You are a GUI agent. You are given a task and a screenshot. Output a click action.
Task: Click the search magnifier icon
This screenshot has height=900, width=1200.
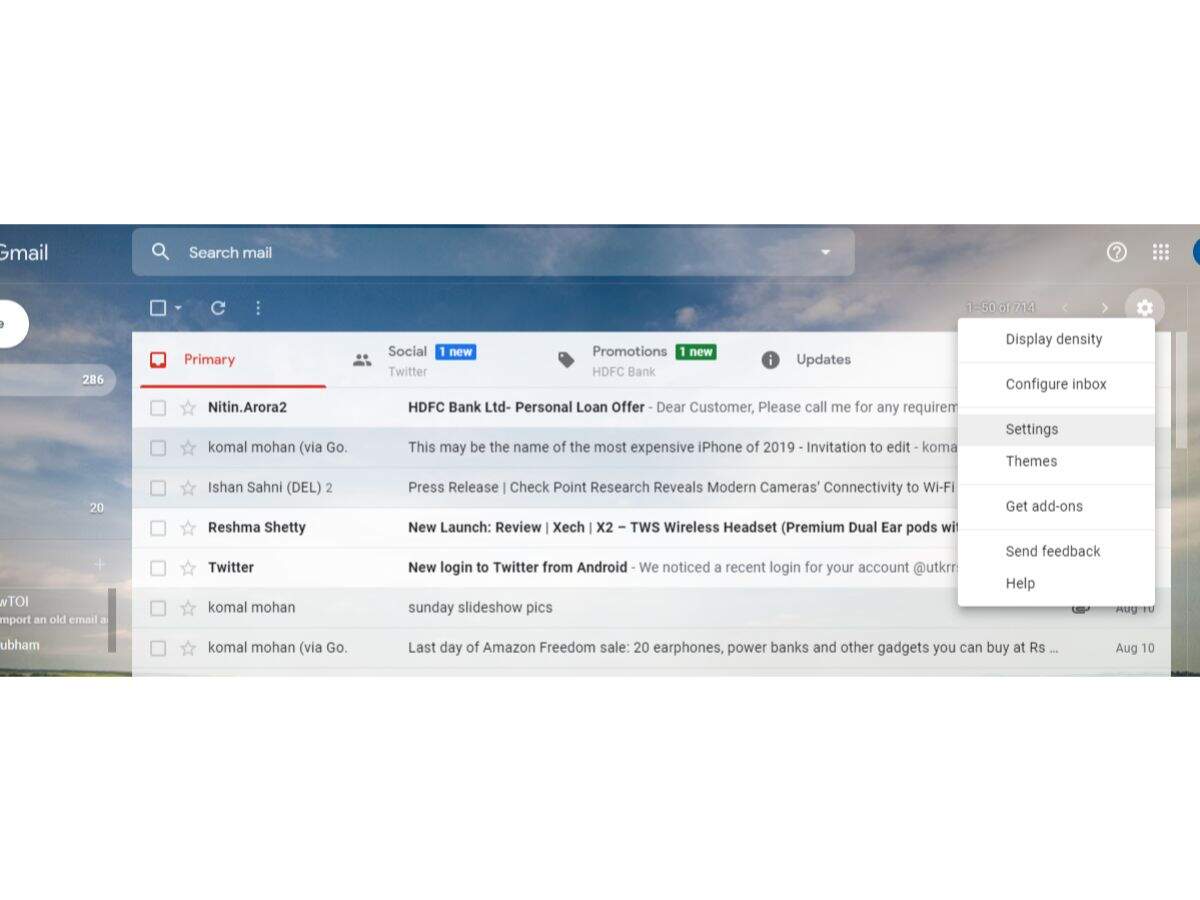(160, 252)
